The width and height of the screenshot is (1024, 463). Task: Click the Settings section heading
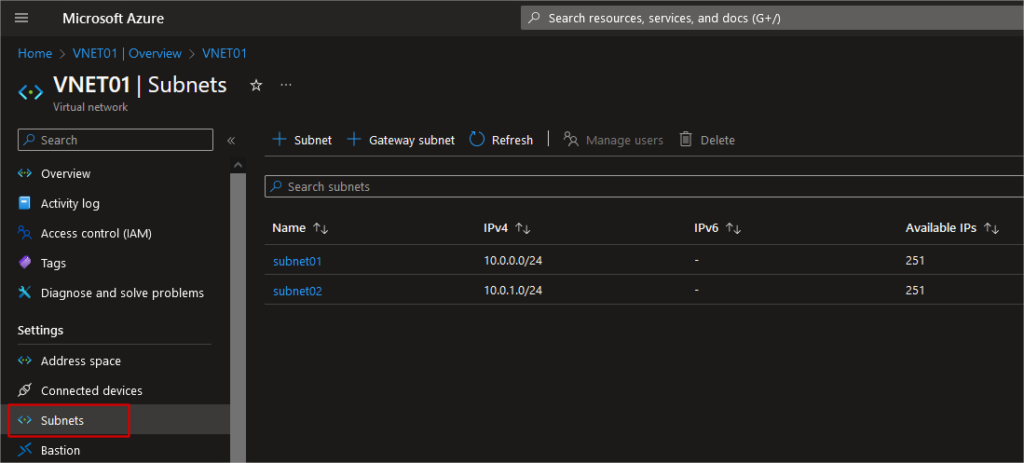(40, 330)
